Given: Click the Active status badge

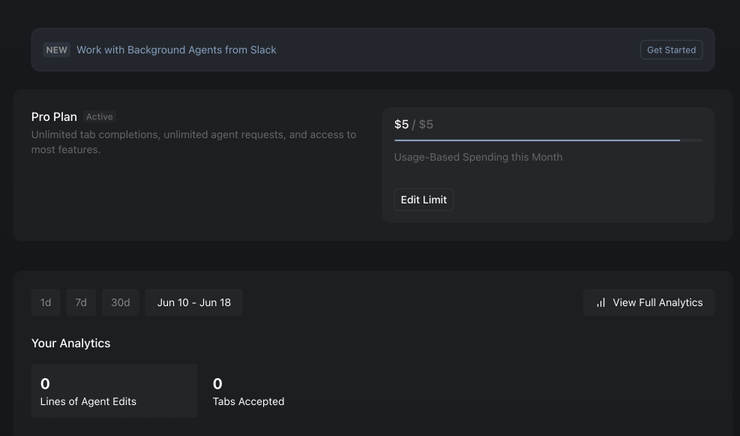Looking at the screenshot, I should [x=100, y=117].
